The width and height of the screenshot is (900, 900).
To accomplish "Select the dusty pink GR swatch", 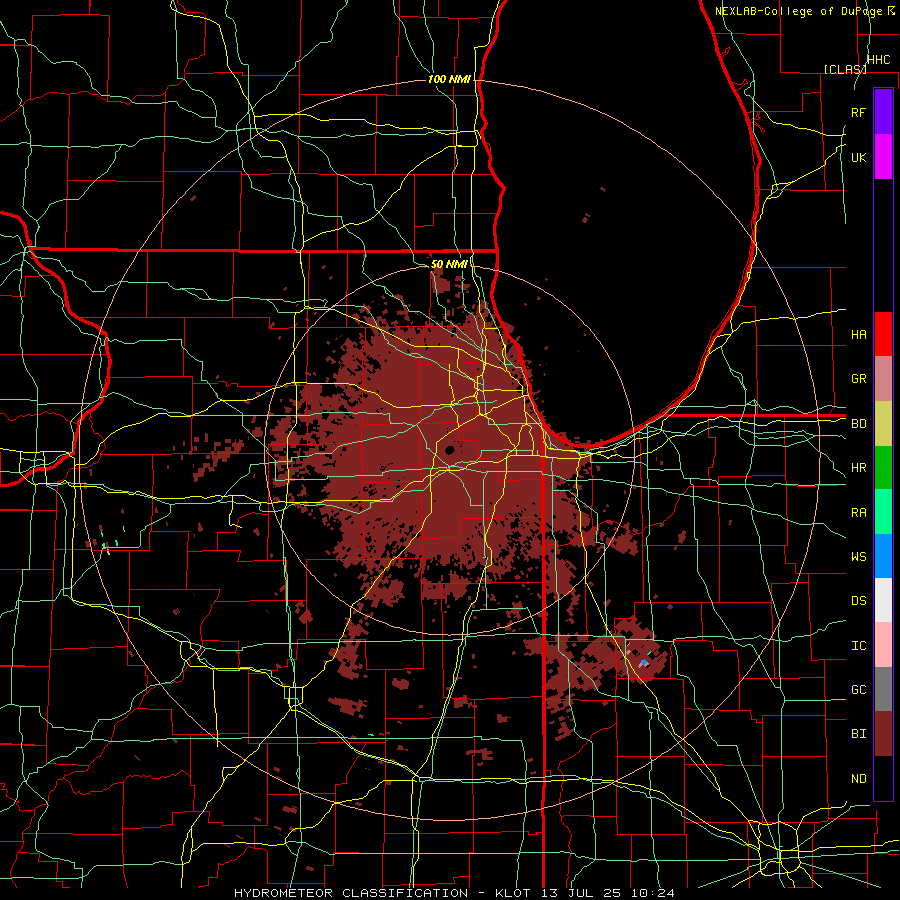I will click(883, 379).
